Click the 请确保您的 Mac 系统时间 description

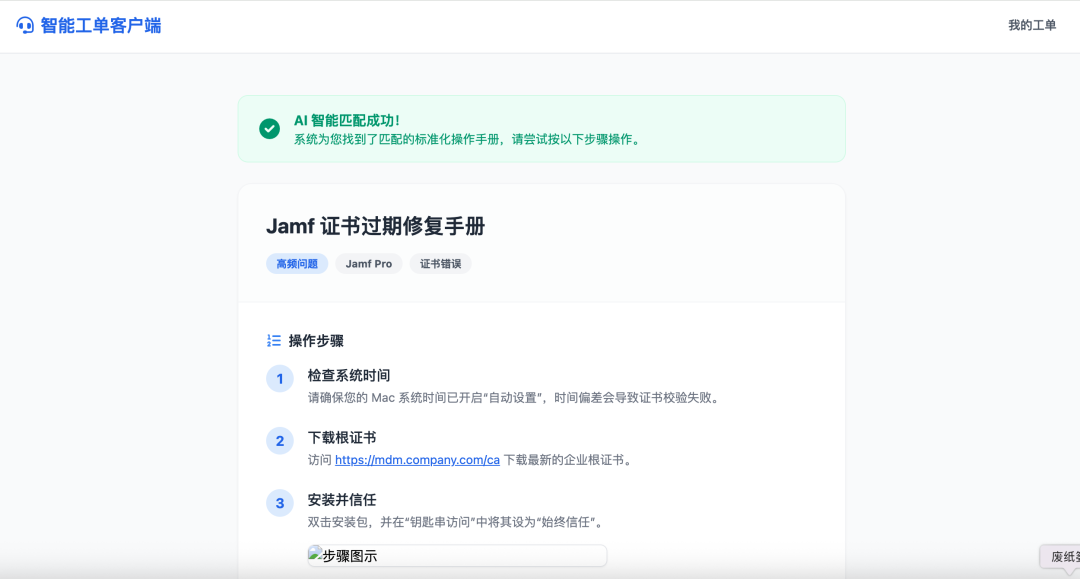[x=515, y=398]
